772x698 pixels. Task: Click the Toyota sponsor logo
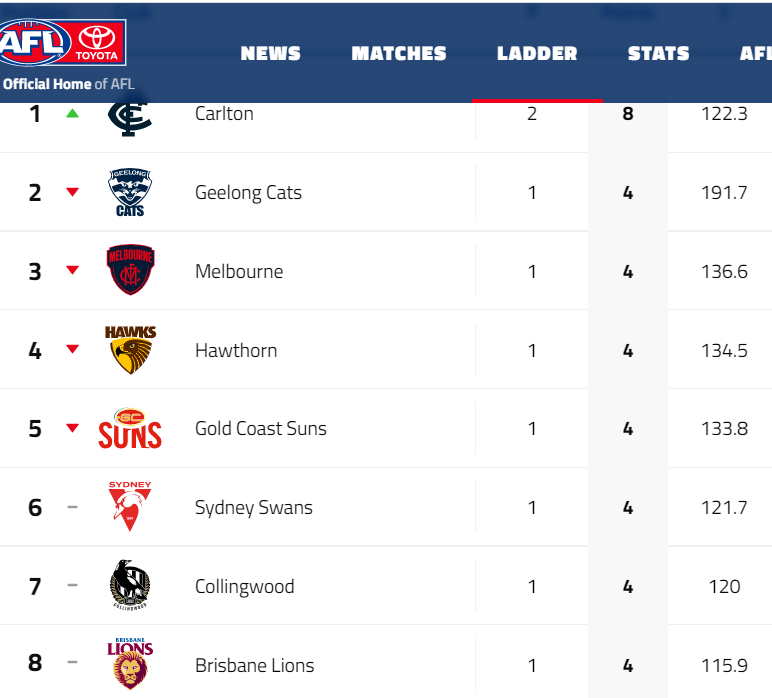(98, 43)
